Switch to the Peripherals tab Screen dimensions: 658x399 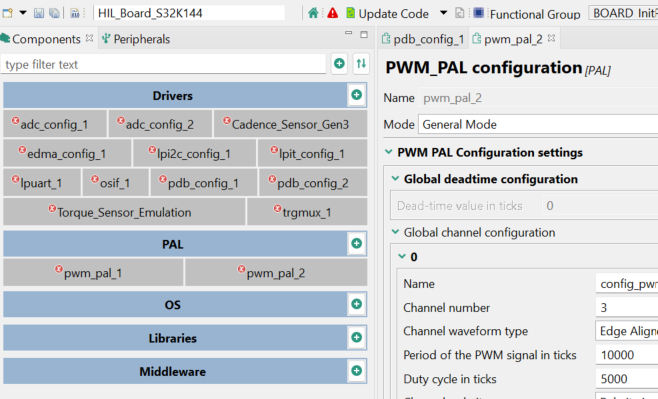(136, 39)
